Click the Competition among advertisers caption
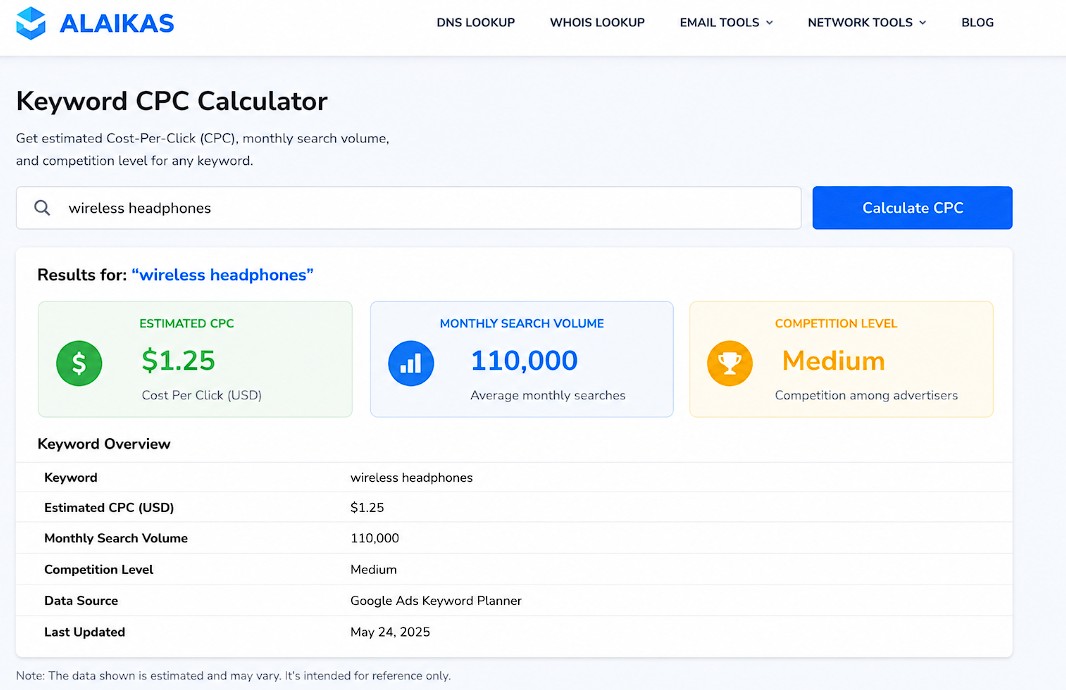 click(x=866, y=395)
